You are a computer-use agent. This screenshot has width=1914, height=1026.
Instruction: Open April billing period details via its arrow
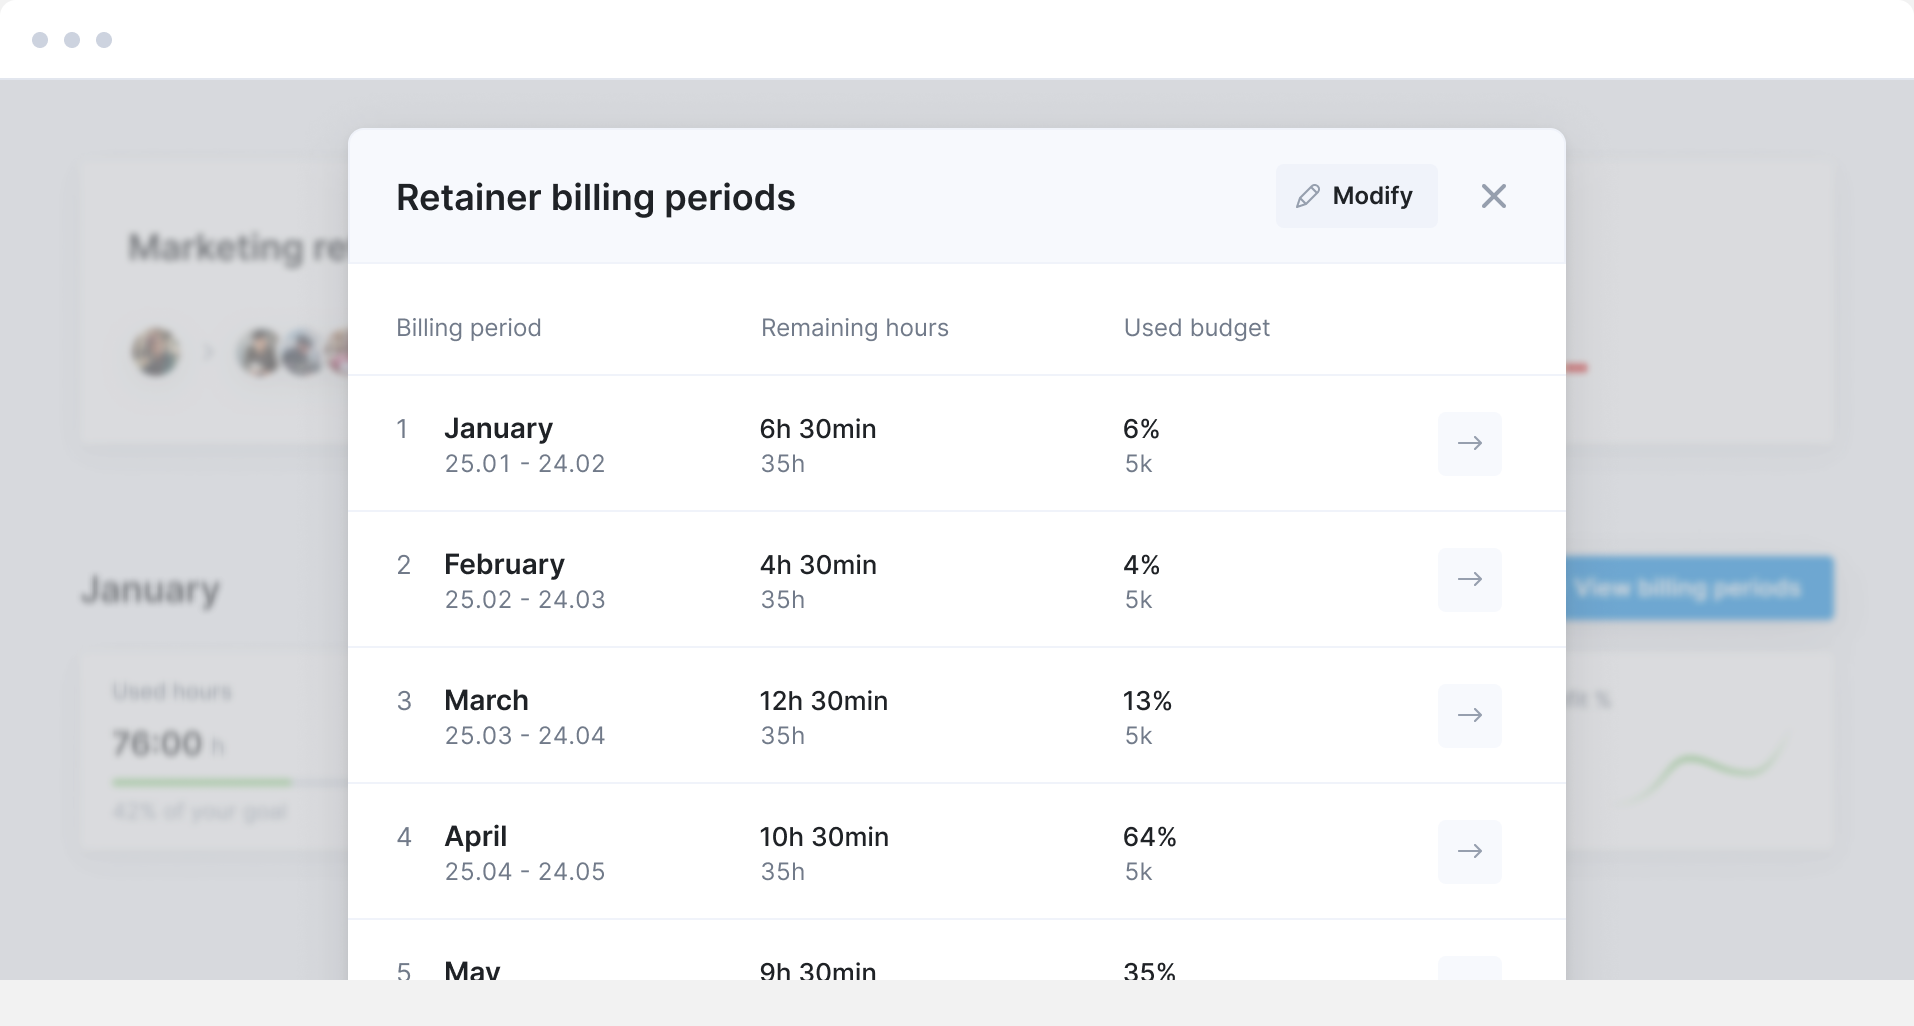point(1470,852)
